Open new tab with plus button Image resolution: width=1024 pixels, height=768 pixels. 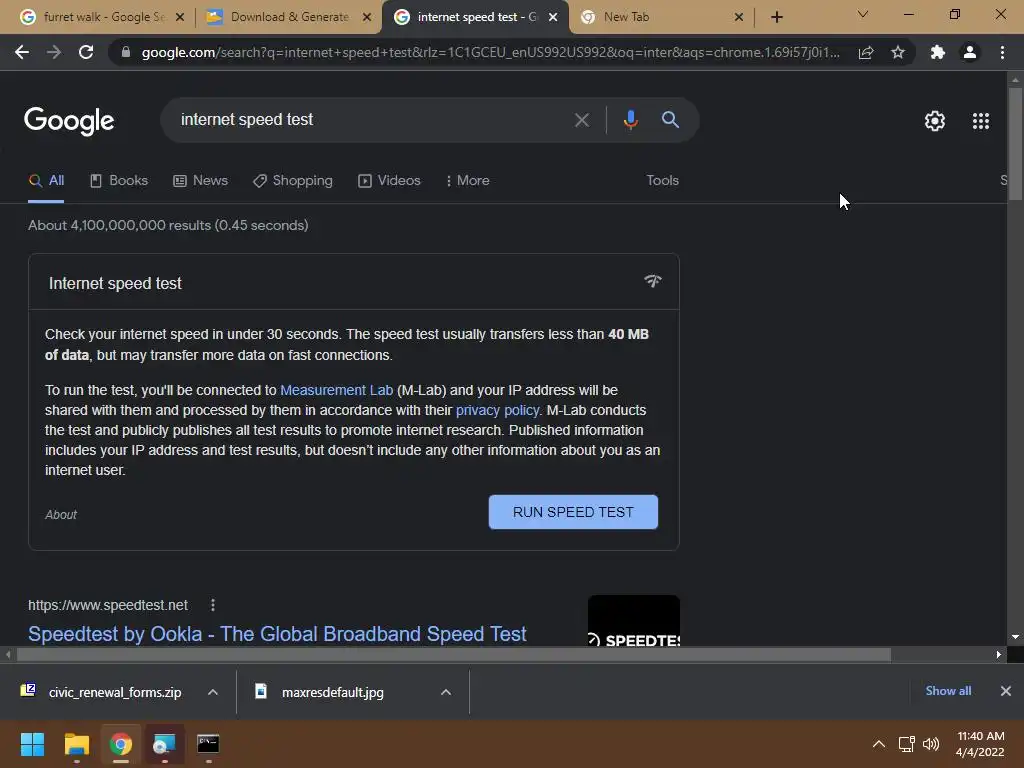(776, 17)
